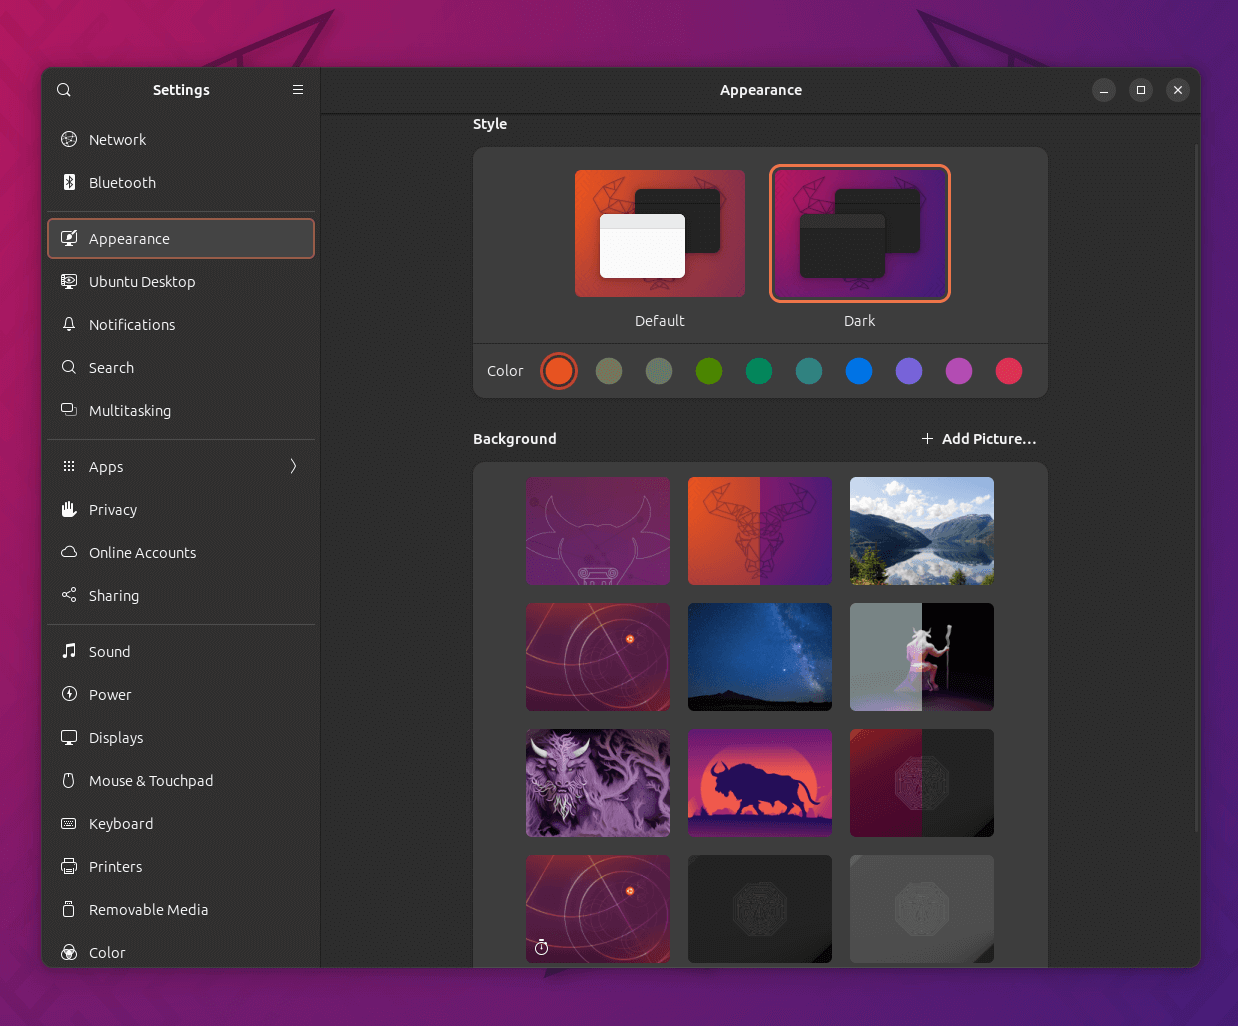The width and height of the screenshot is (1238, 1026).
Task: Pick the blue accent color swatch
Action: (858, 370)
